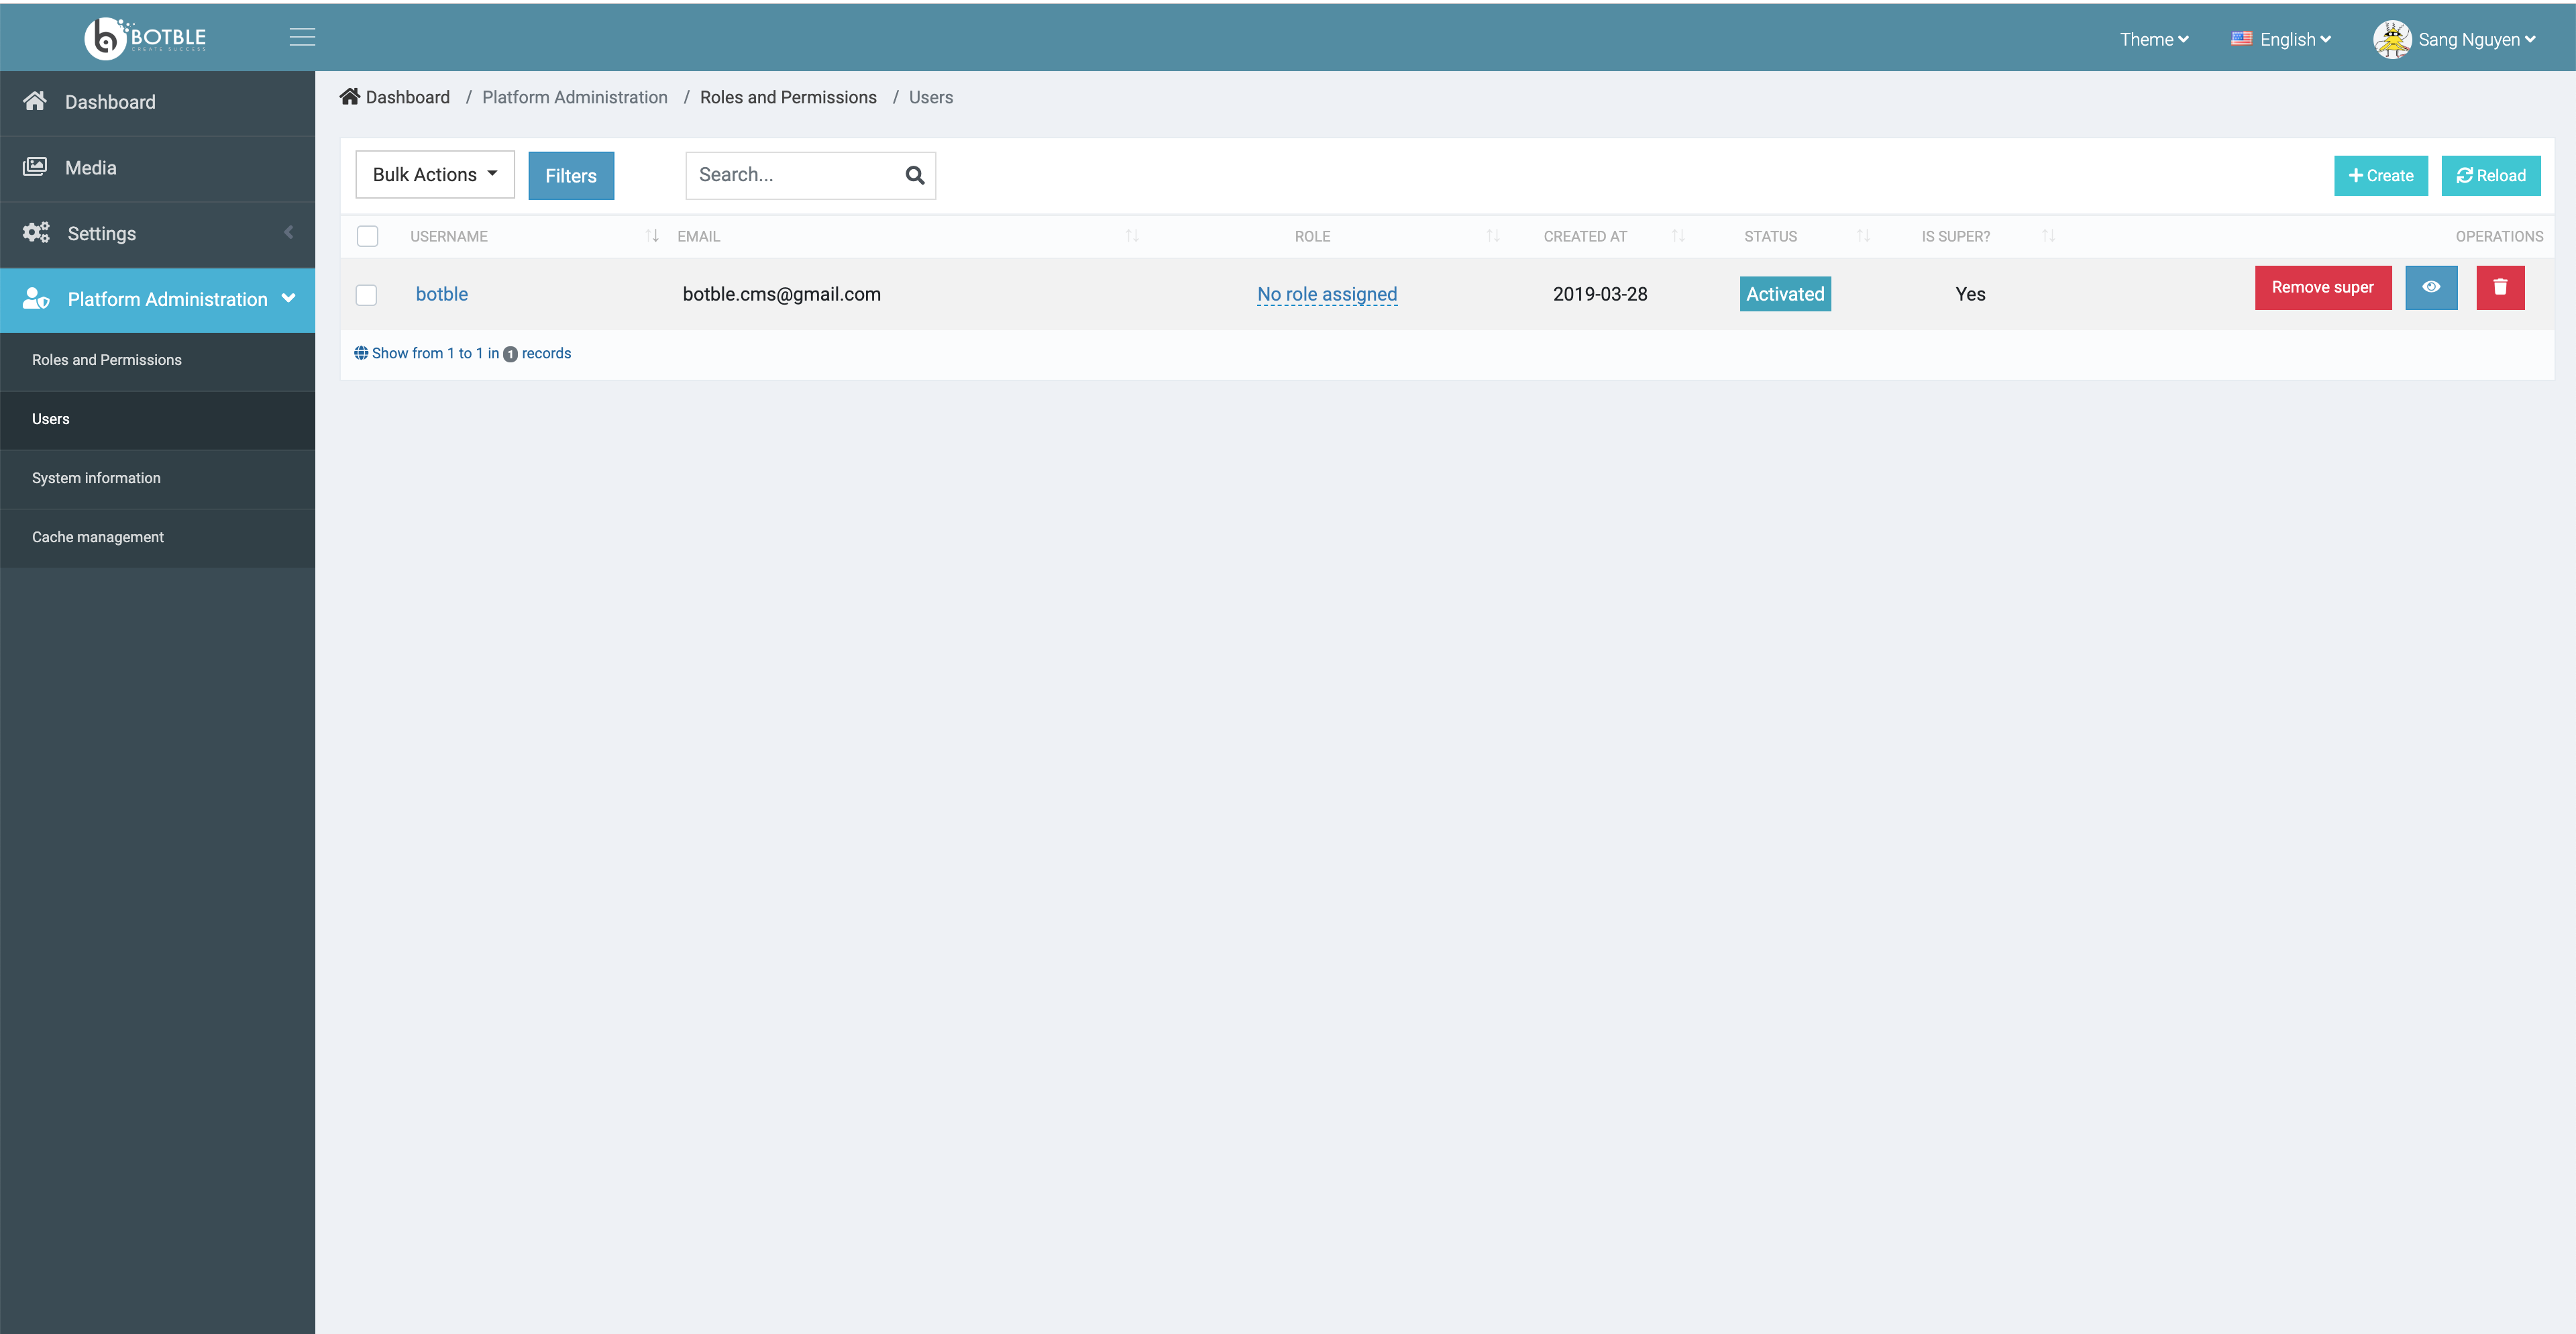2576x1334 pixels.
Task: Click the Platform Administration breadcrumb text
Action: pyautogui.click(x=574, y=97)
